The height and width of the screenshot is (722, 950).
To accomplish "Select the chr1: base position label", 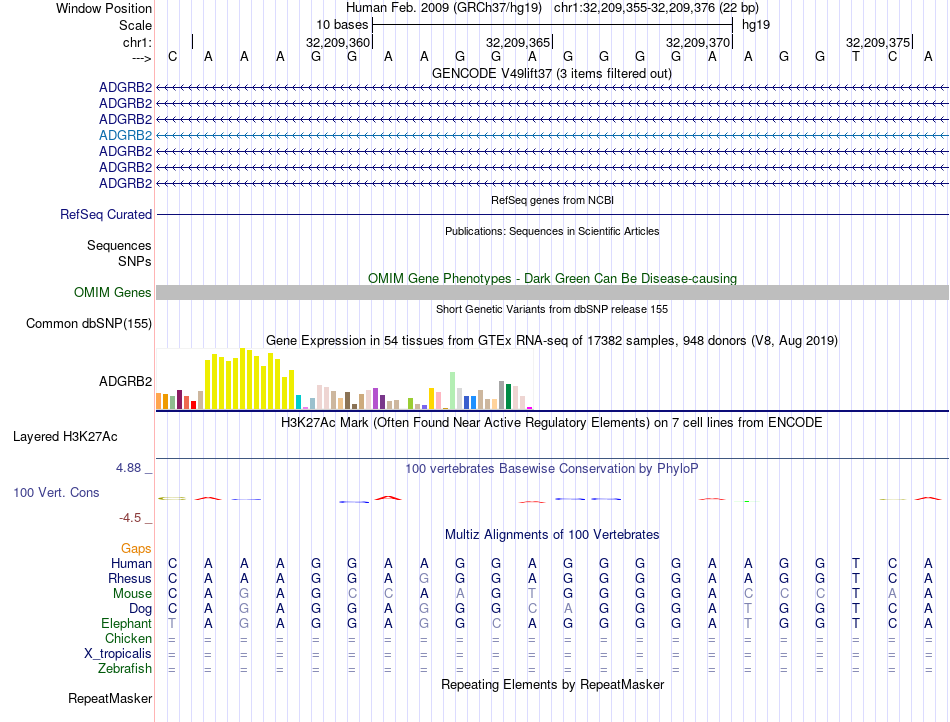I will (x=137, y=42).
